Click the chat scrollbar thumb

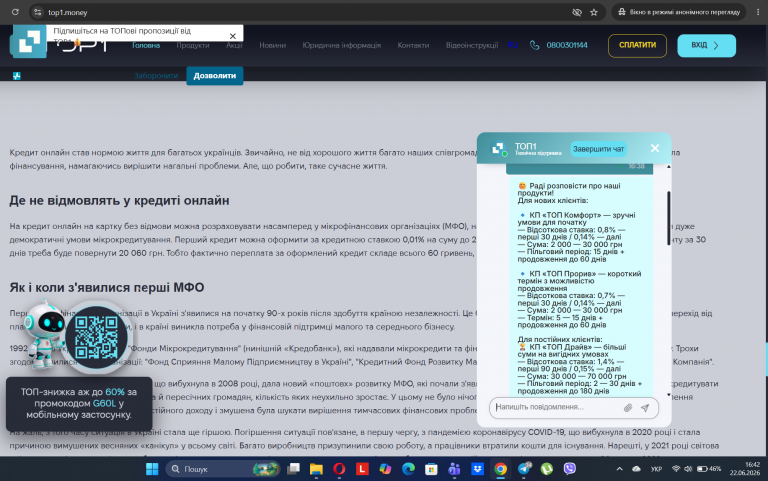pos(669,218)
